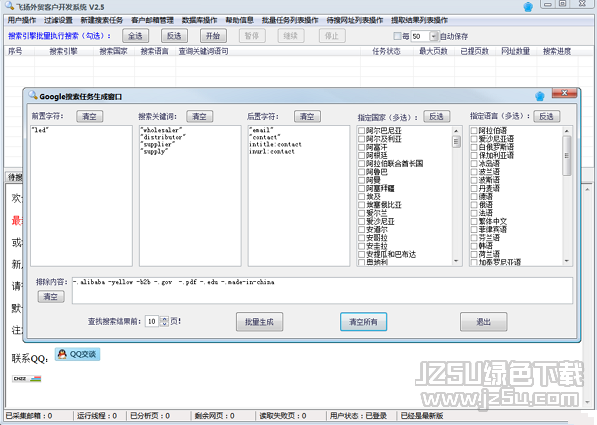Click the blue skin icon in main title bar
This screenshot has width=597, height=425.
click(x=528, y=7)
